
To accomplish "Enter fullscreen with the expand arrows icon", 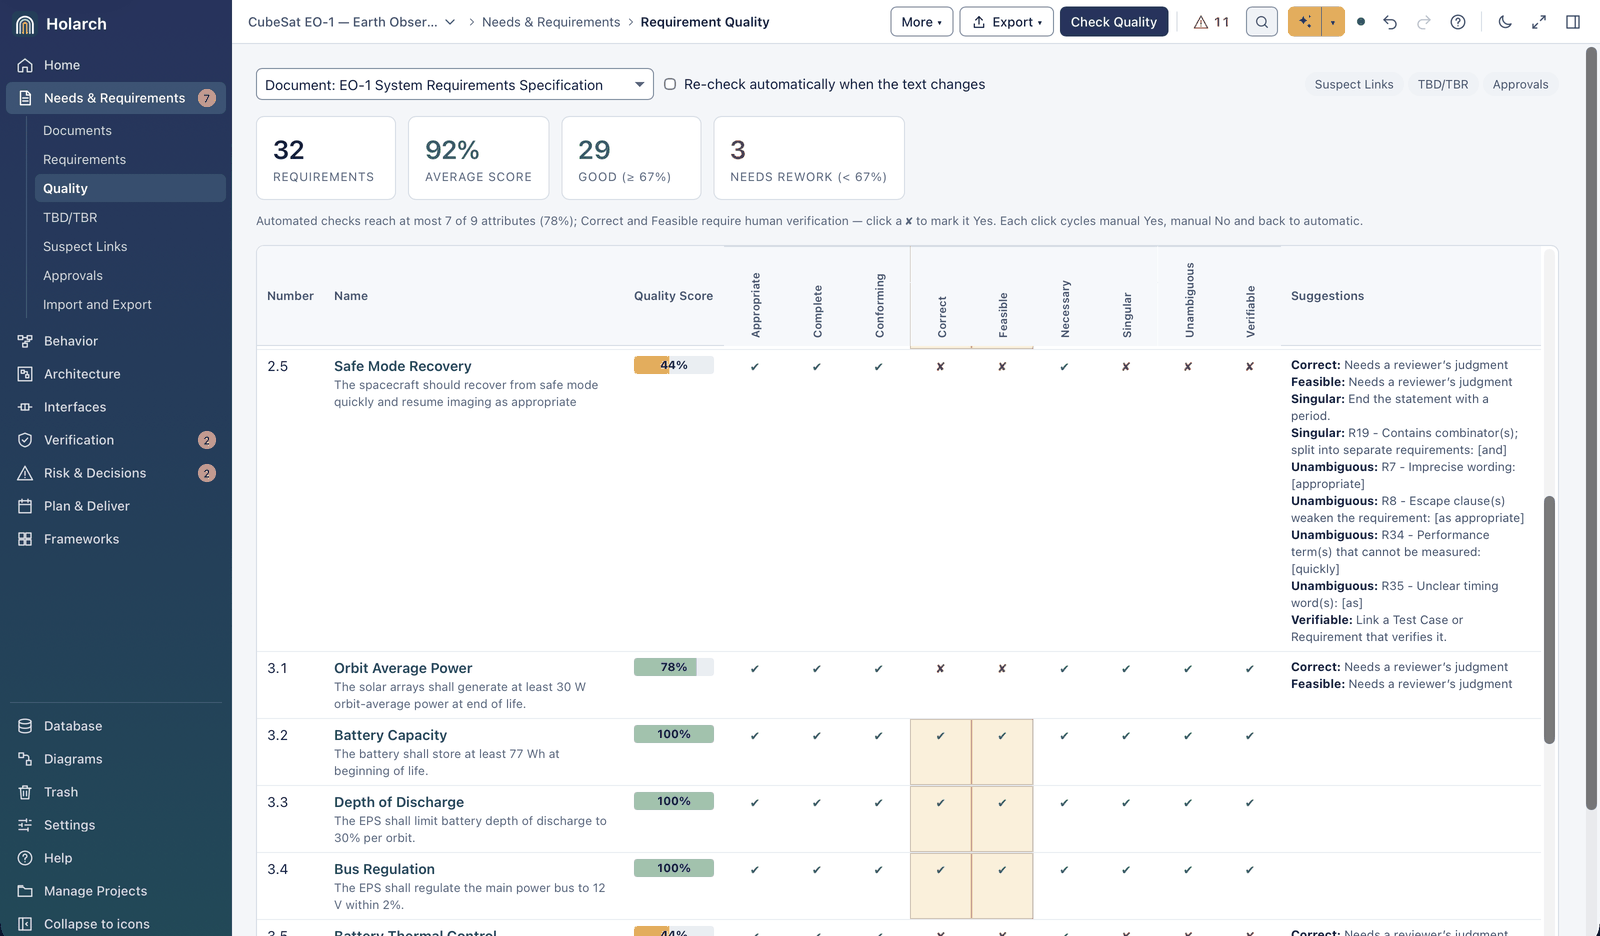I will (1539, 22).
